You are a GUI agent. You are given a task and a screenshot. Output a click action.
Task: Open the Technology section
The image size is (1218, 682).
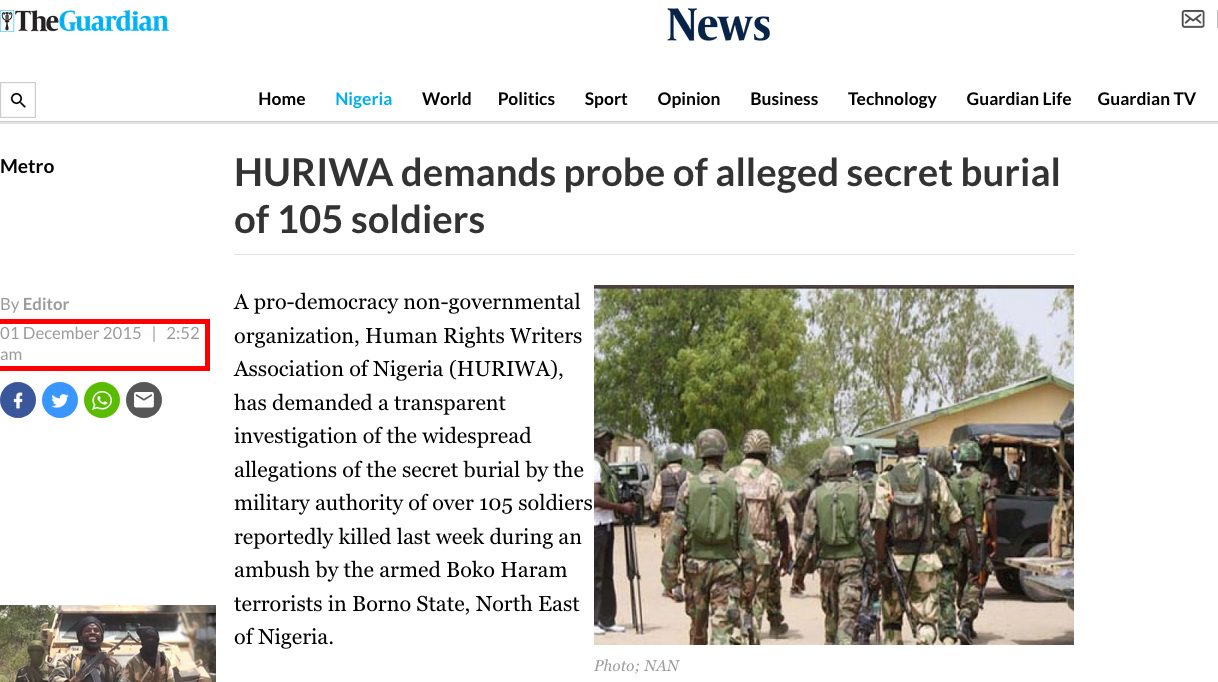892,99
